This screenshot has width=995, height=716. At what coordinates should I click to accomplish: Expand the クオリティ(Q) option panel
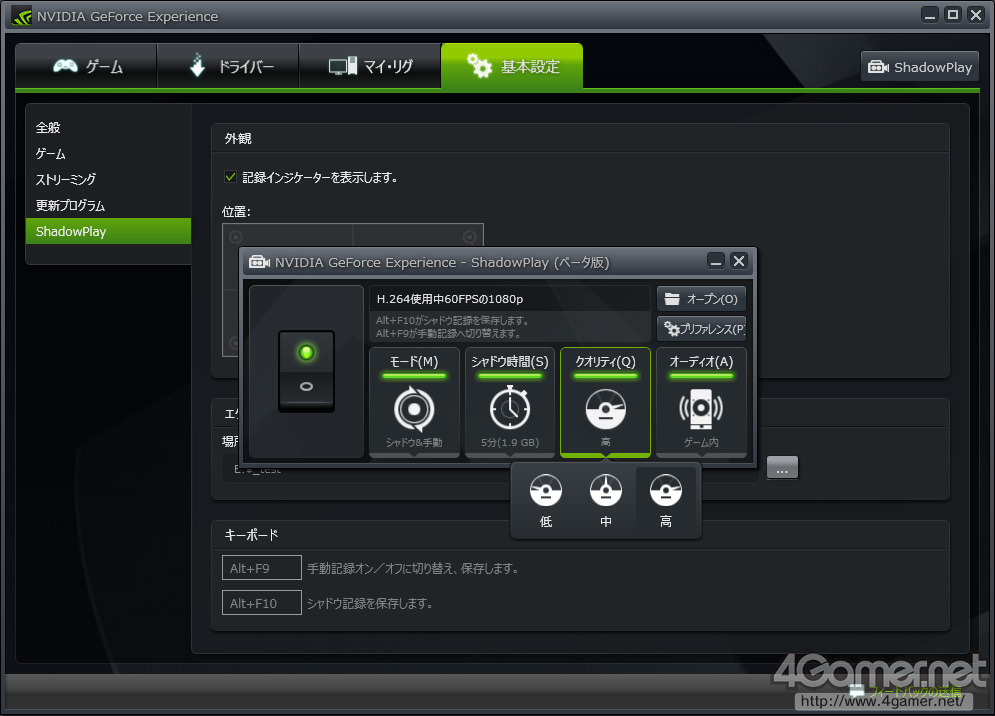coord(605,402)
